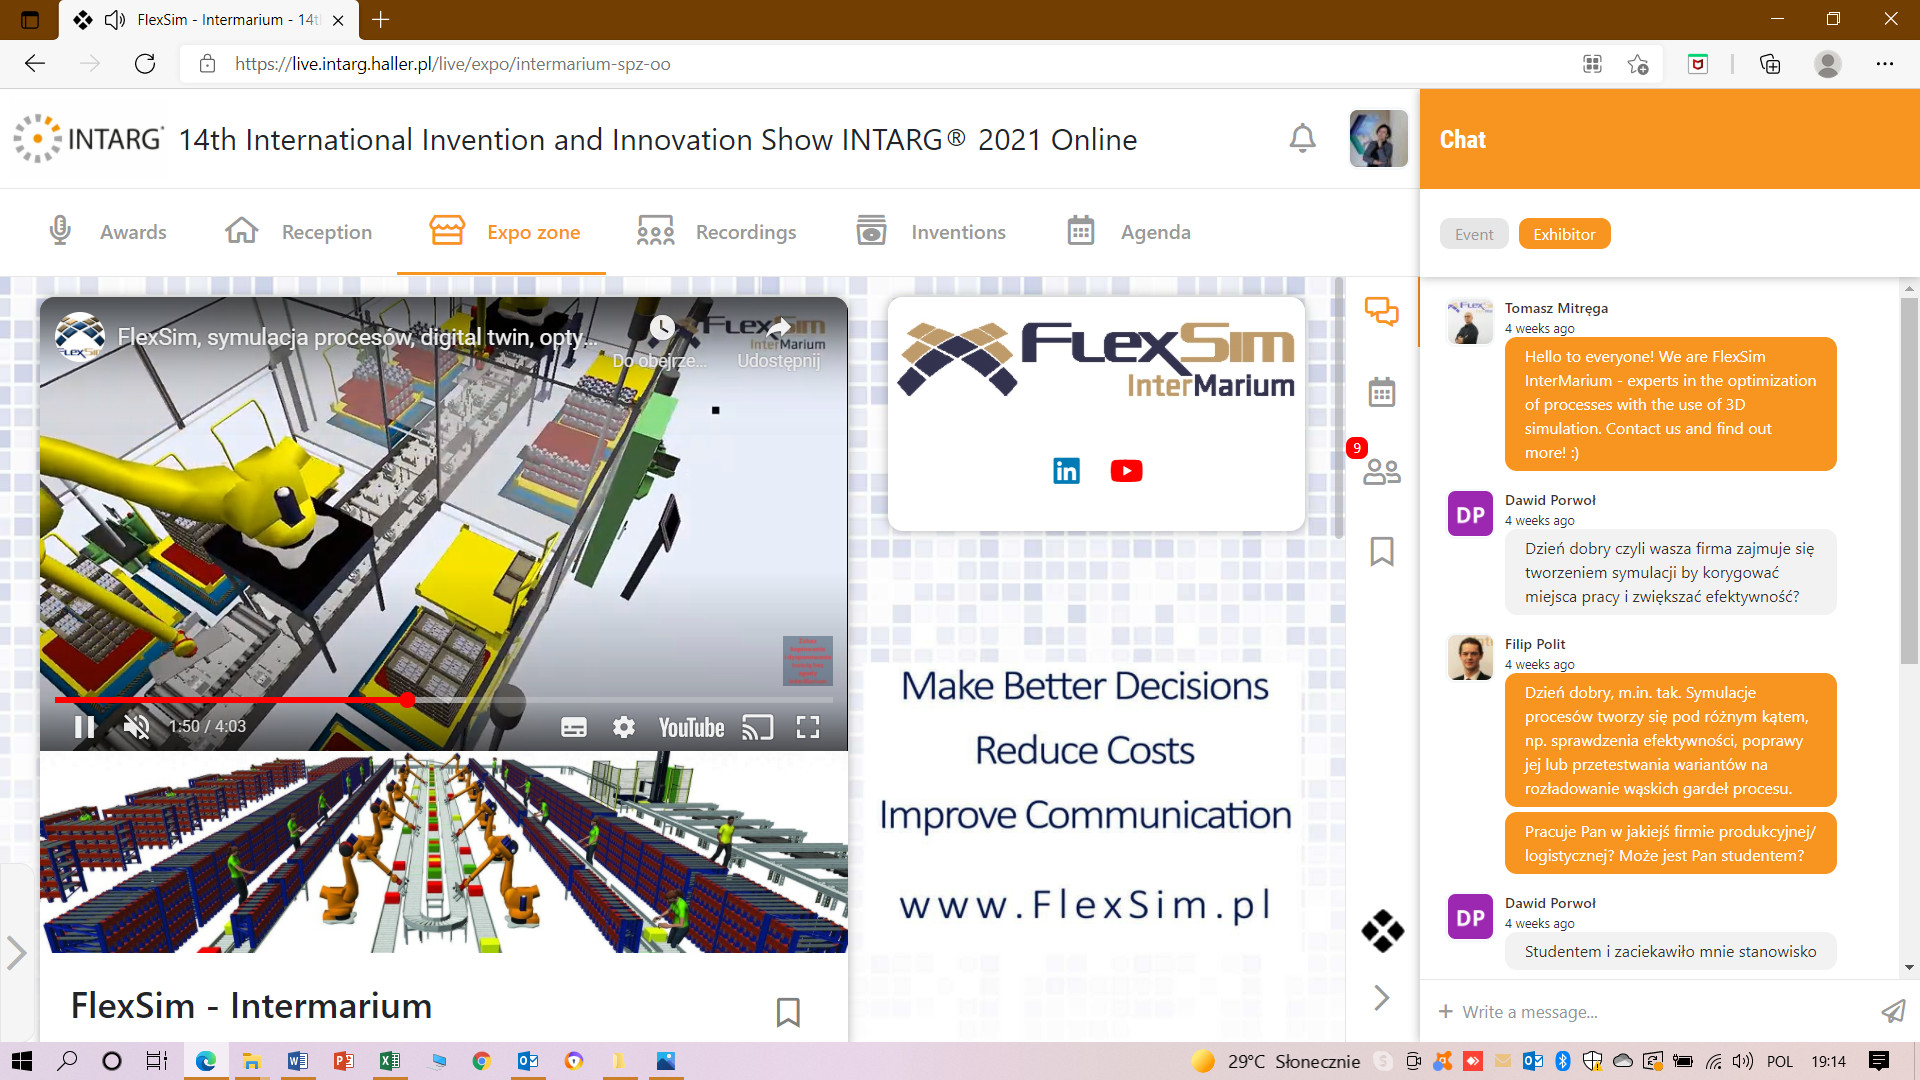
Task: Cast video to another device
Action: point(758,727)
